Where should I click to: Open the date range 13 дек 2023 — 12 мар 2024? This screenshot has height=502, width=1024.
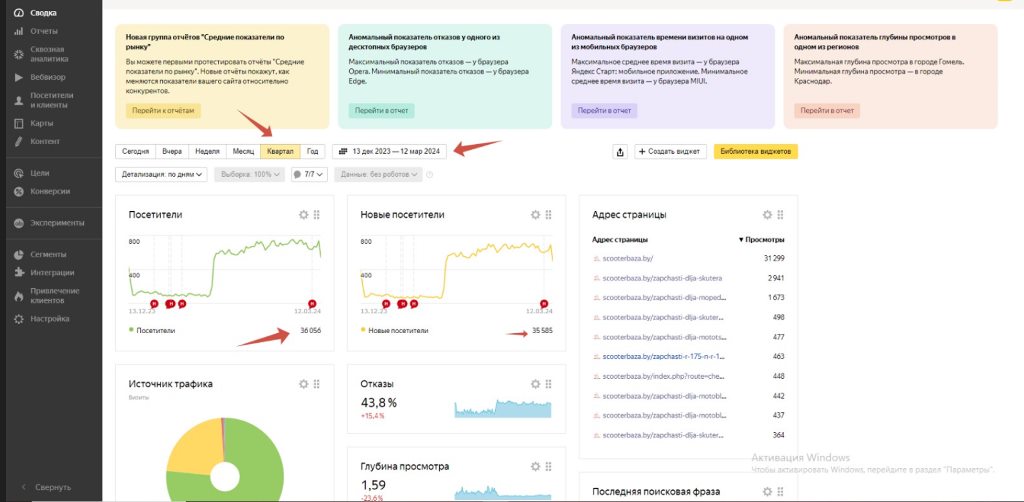click(x=390, y=151)
